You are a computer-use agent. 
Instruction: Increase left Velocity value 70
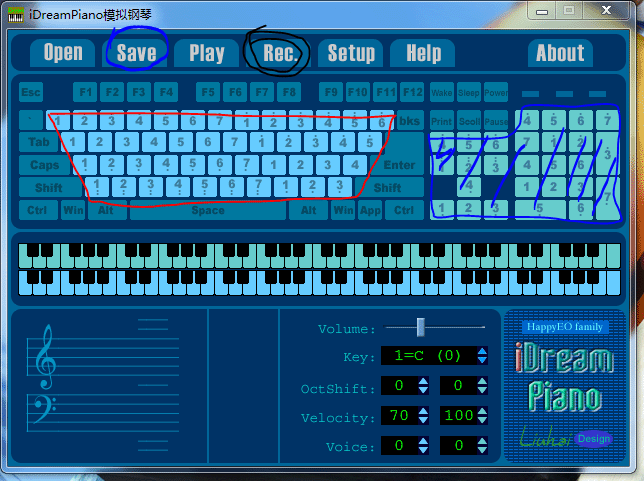(x=423, y=411)
